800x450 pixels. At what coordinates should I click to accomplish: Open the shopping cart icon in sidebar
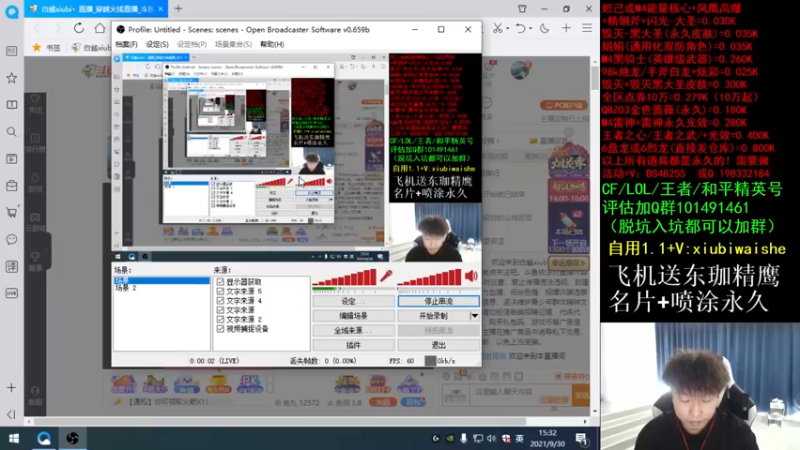tap(12, 212)
